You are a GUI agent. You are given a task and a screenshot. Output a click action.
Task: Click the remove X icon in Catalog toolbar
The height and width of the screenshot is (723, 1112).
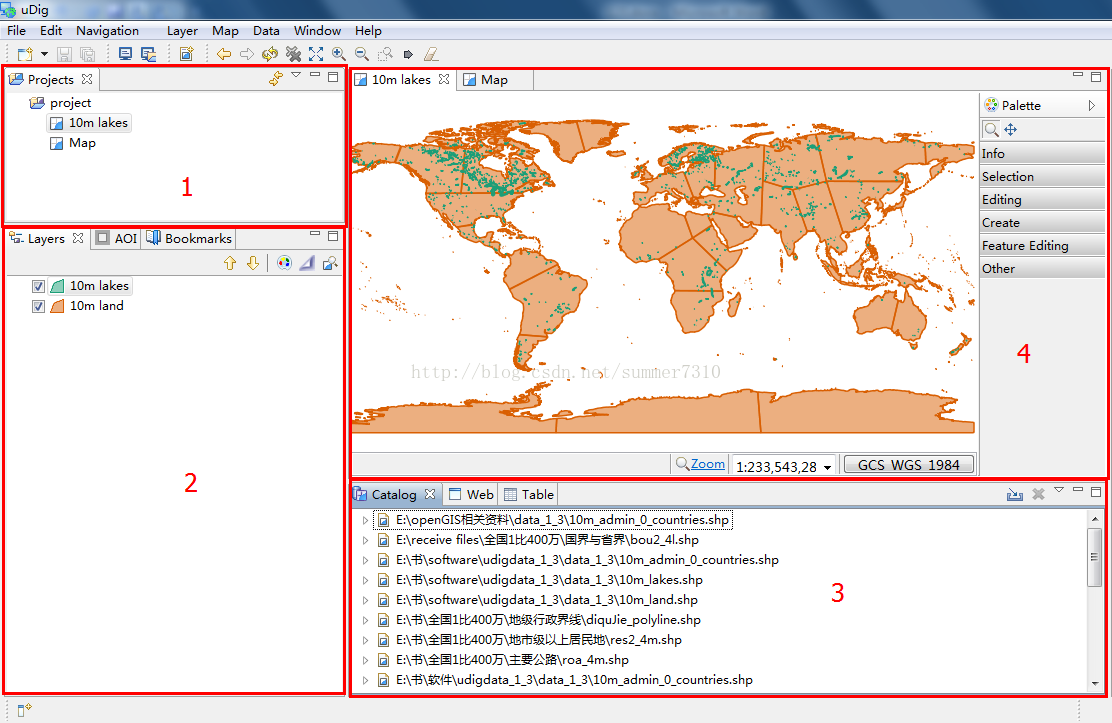coord(1038,495)
